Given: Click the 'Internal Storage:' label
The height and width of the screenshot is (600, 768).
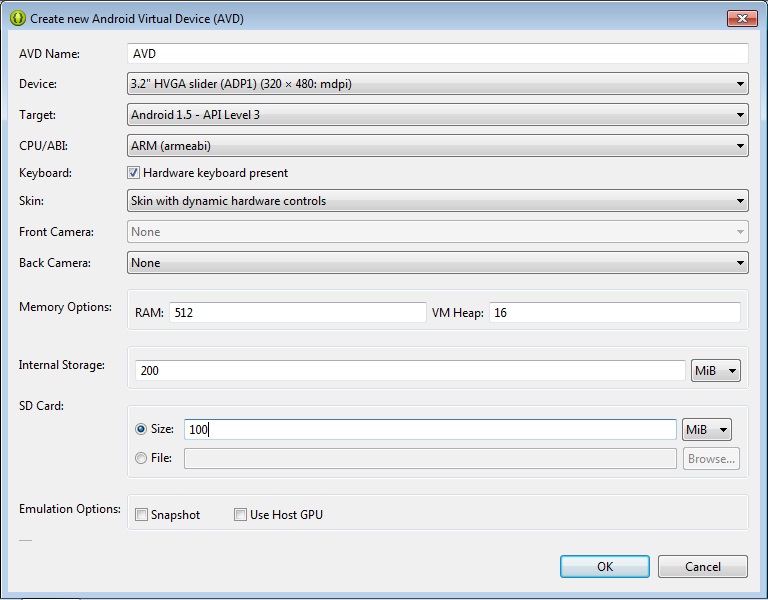Looking at the screenshot, I should coord(62,365).
